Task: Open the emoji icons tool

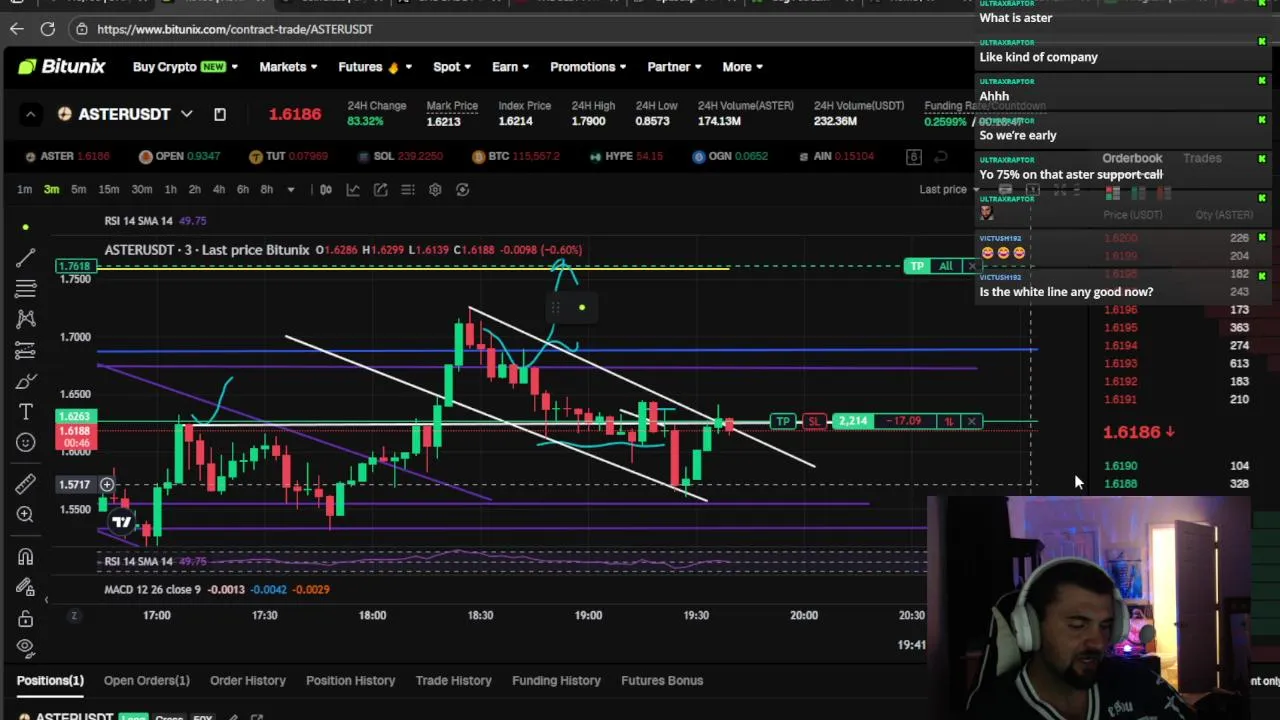Action: click(x=26, y=442)
